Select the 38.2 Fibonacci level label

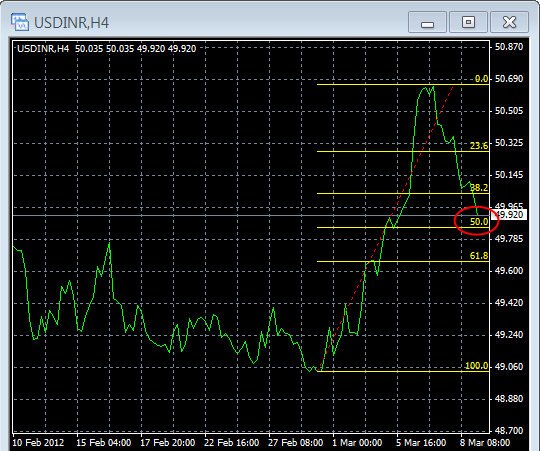[479, 188]
